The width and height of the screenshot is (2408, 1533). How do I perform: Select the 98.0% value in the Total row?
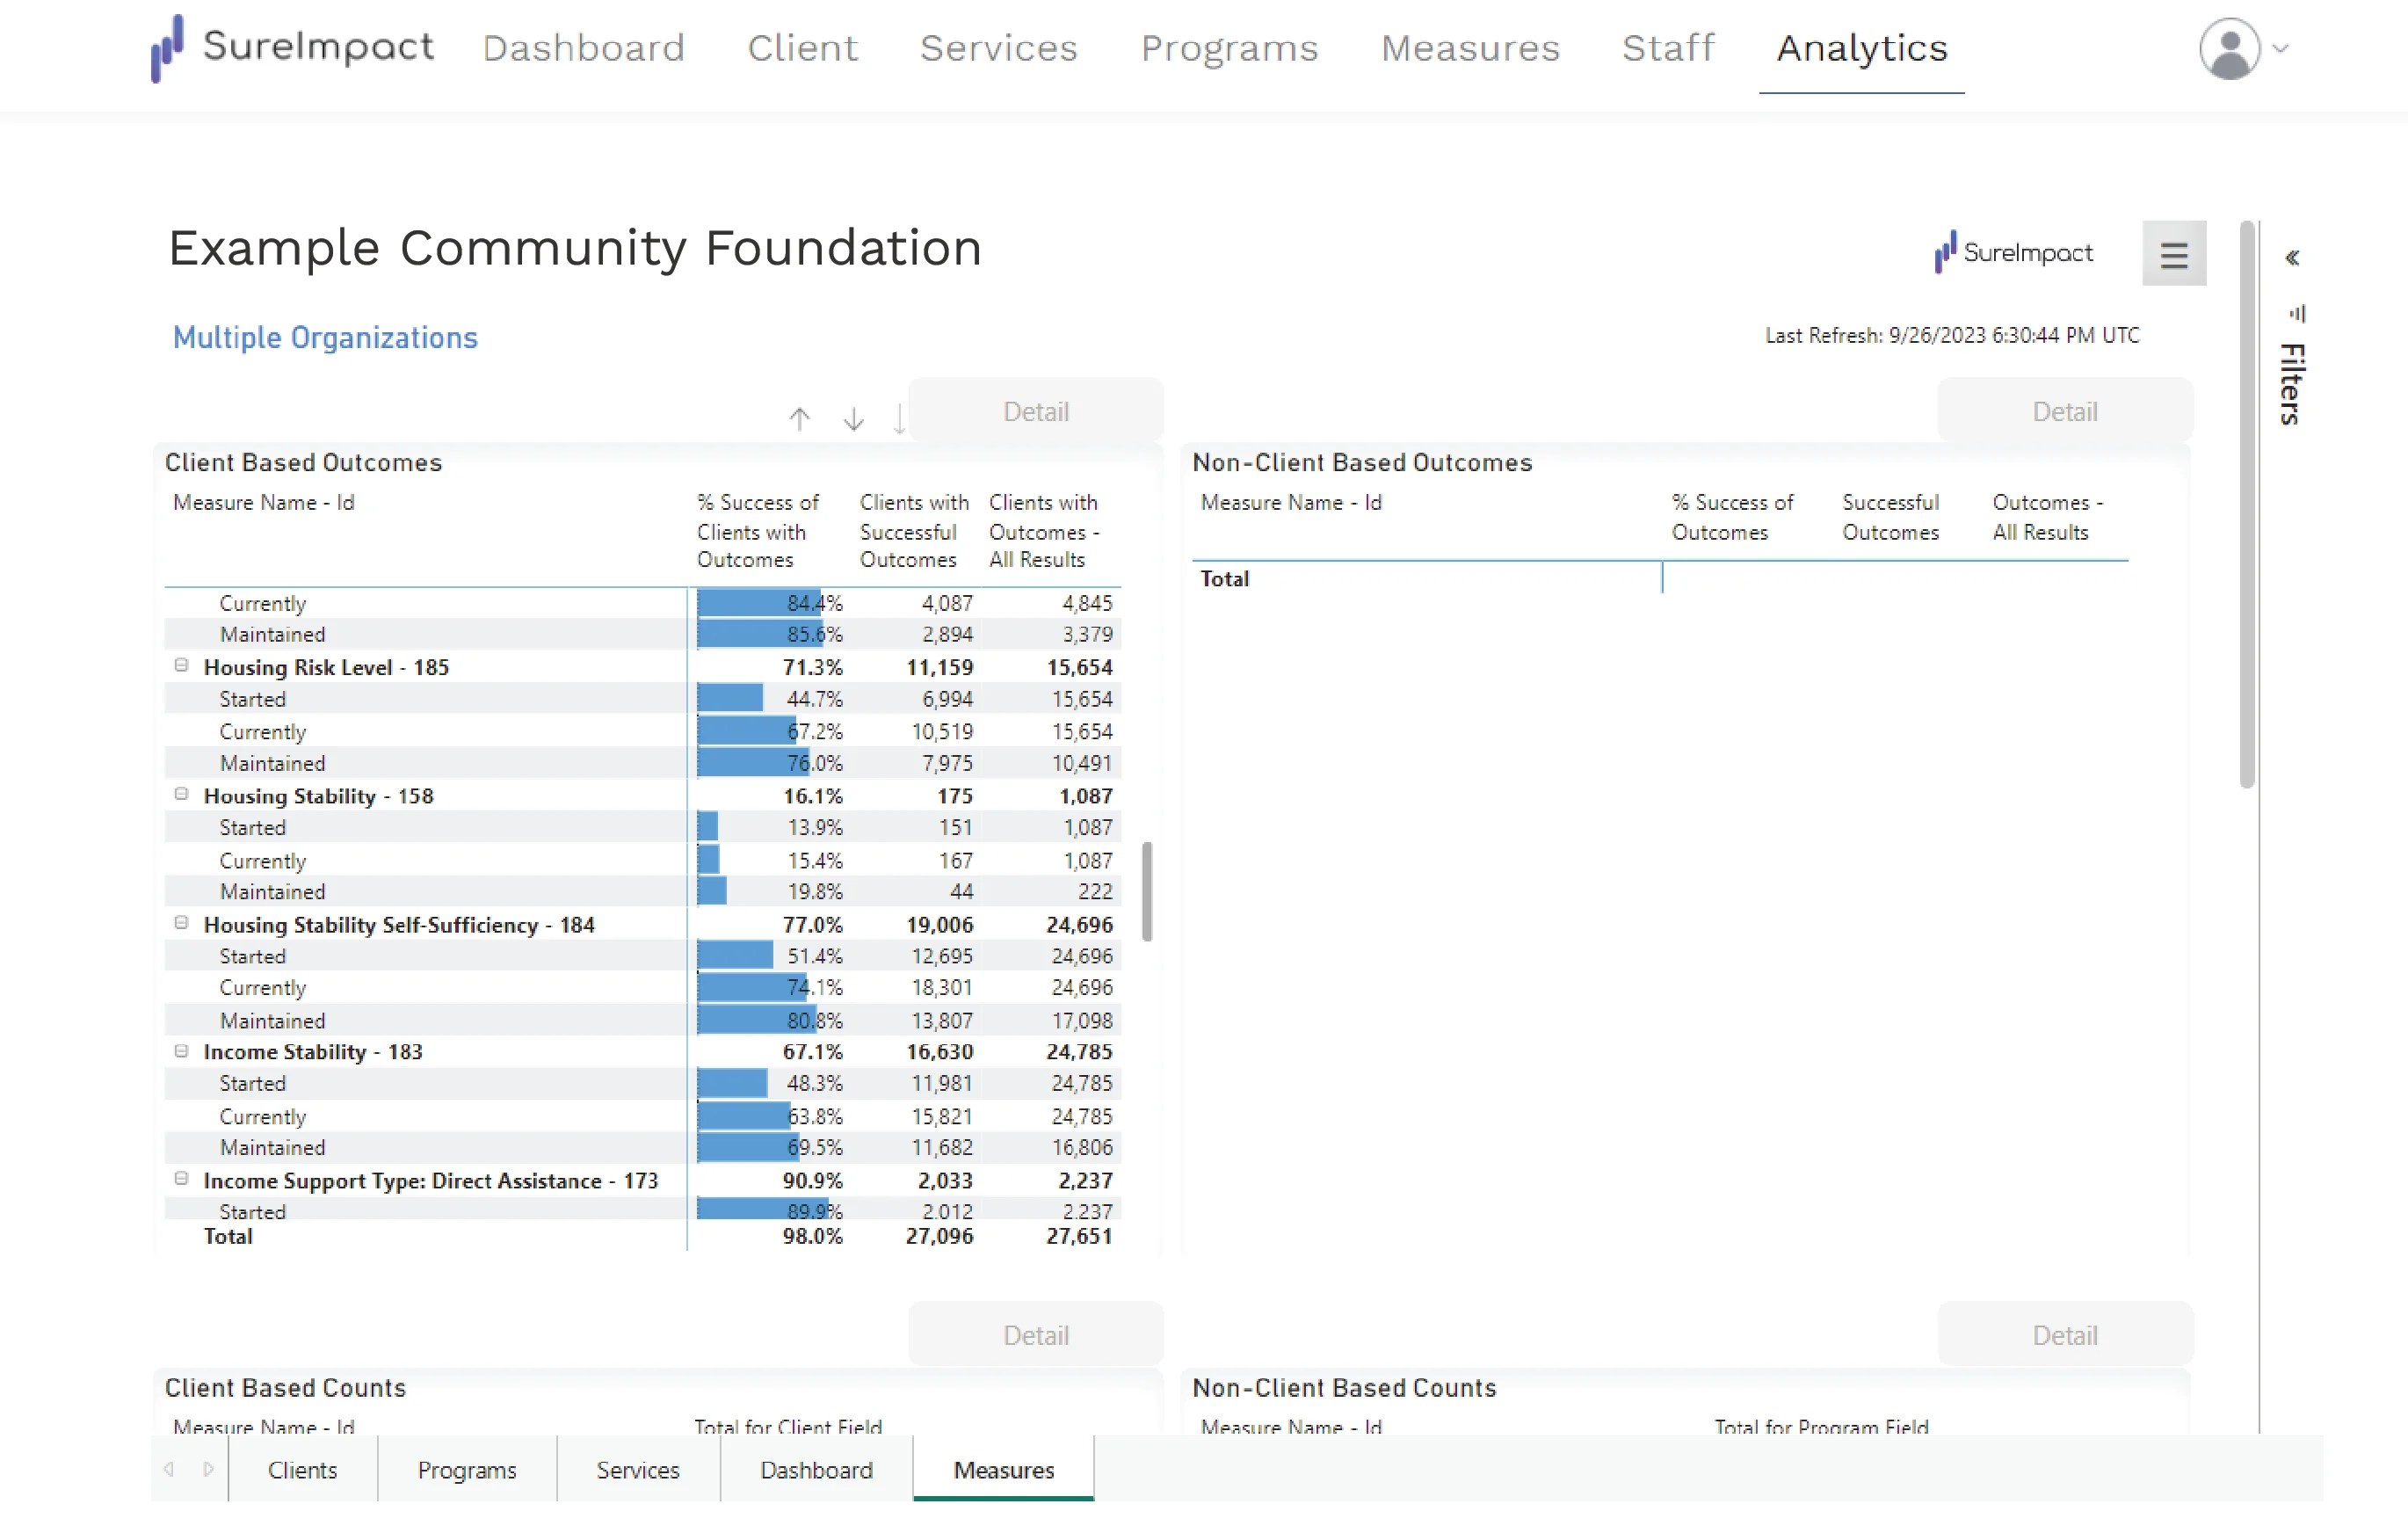point(812,1236)
